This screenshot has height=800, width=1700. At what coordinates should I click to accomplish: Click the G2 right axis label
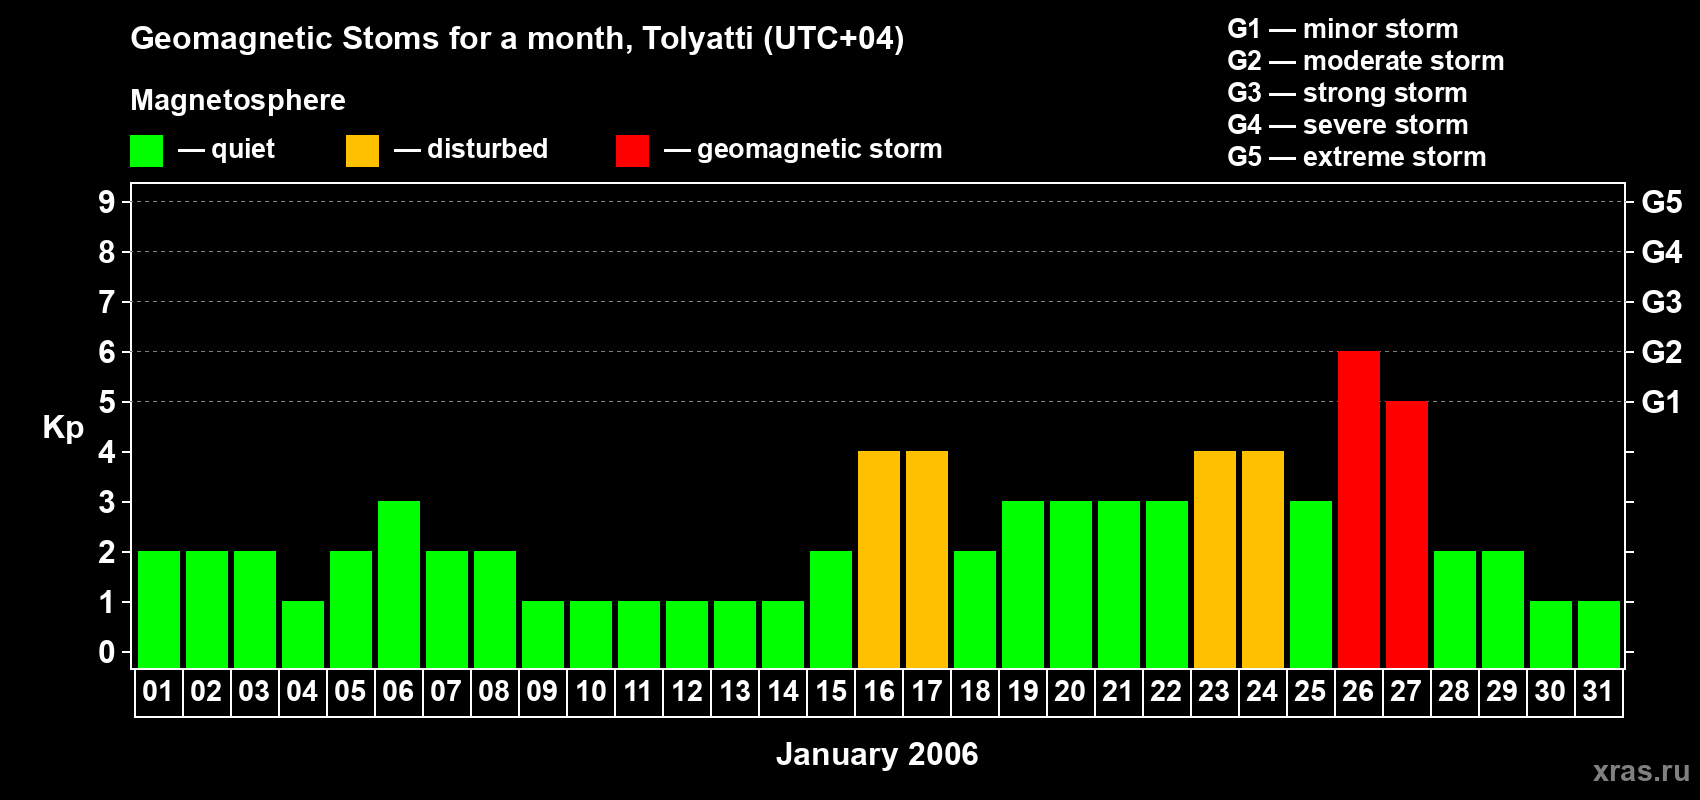click(1662, 352)
